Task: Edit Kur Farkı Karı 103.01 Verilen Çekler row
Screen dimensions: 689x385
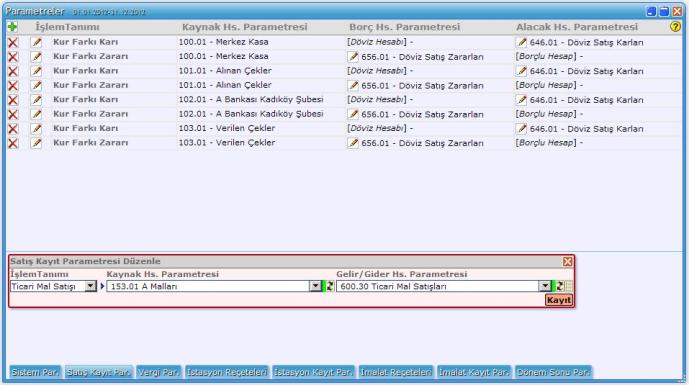Action: pyautogui.click(x=36, y=129)
